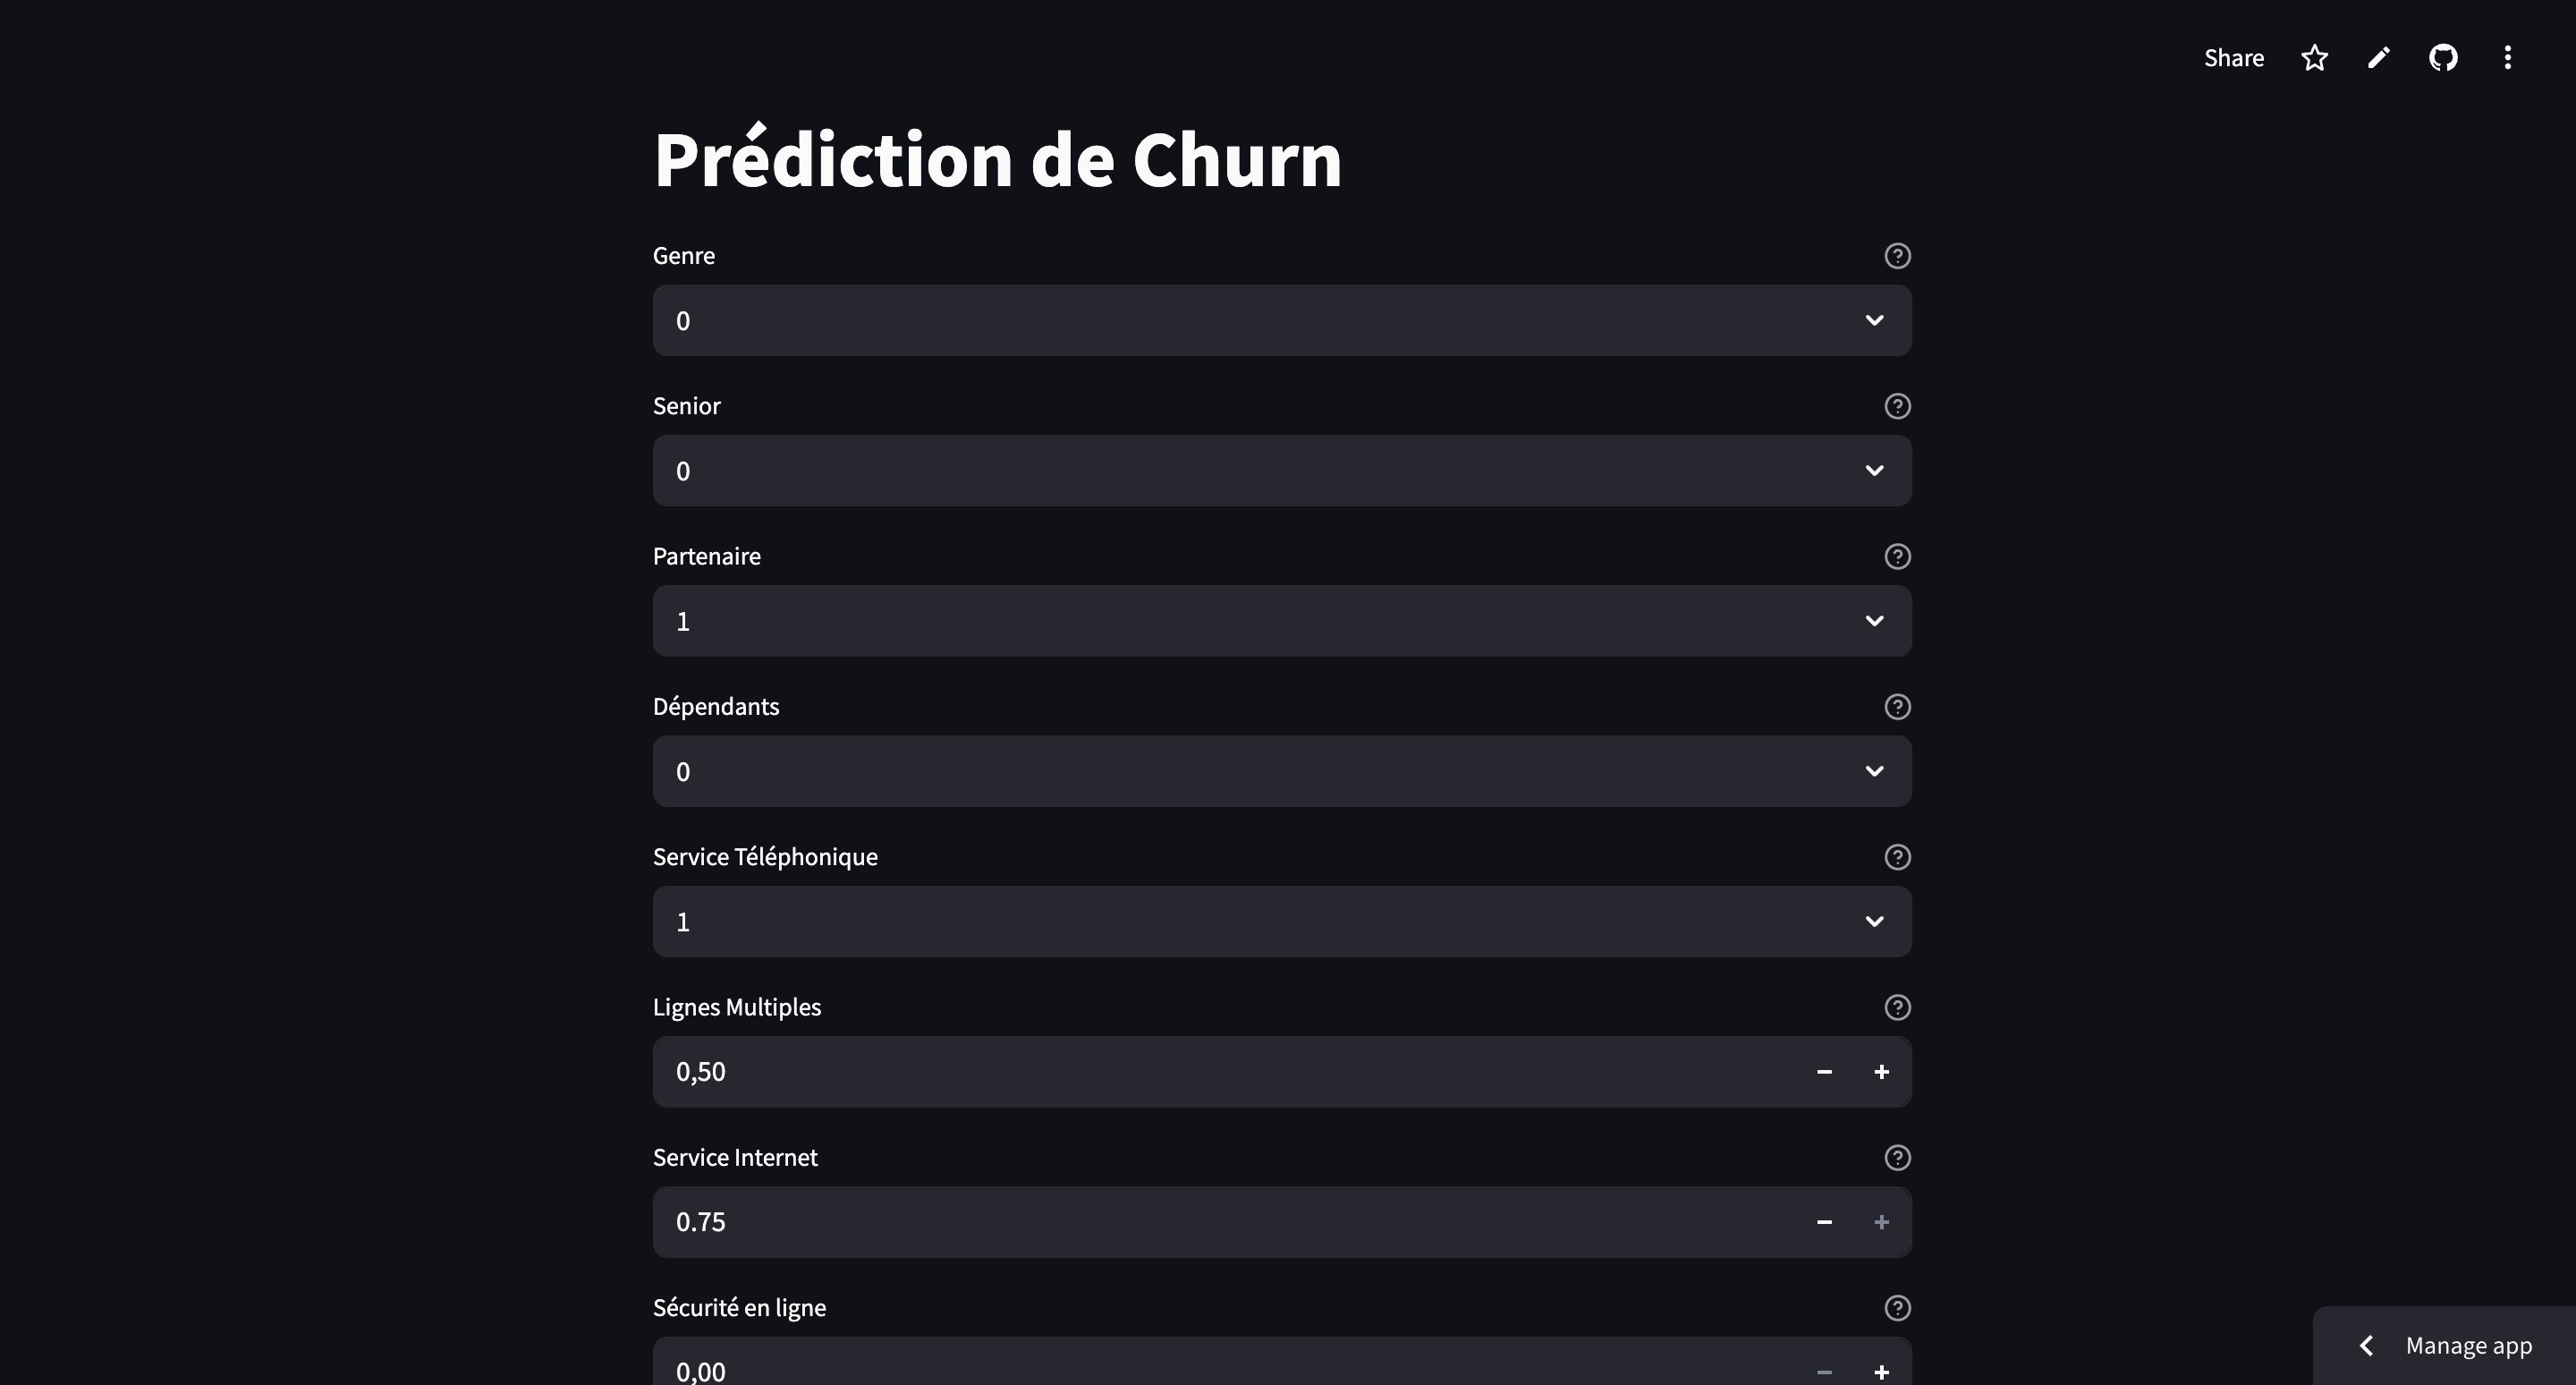The image size is (2576, 1385).
Task: Click the pencil edit icon
Action: (x=2379, y=58)
